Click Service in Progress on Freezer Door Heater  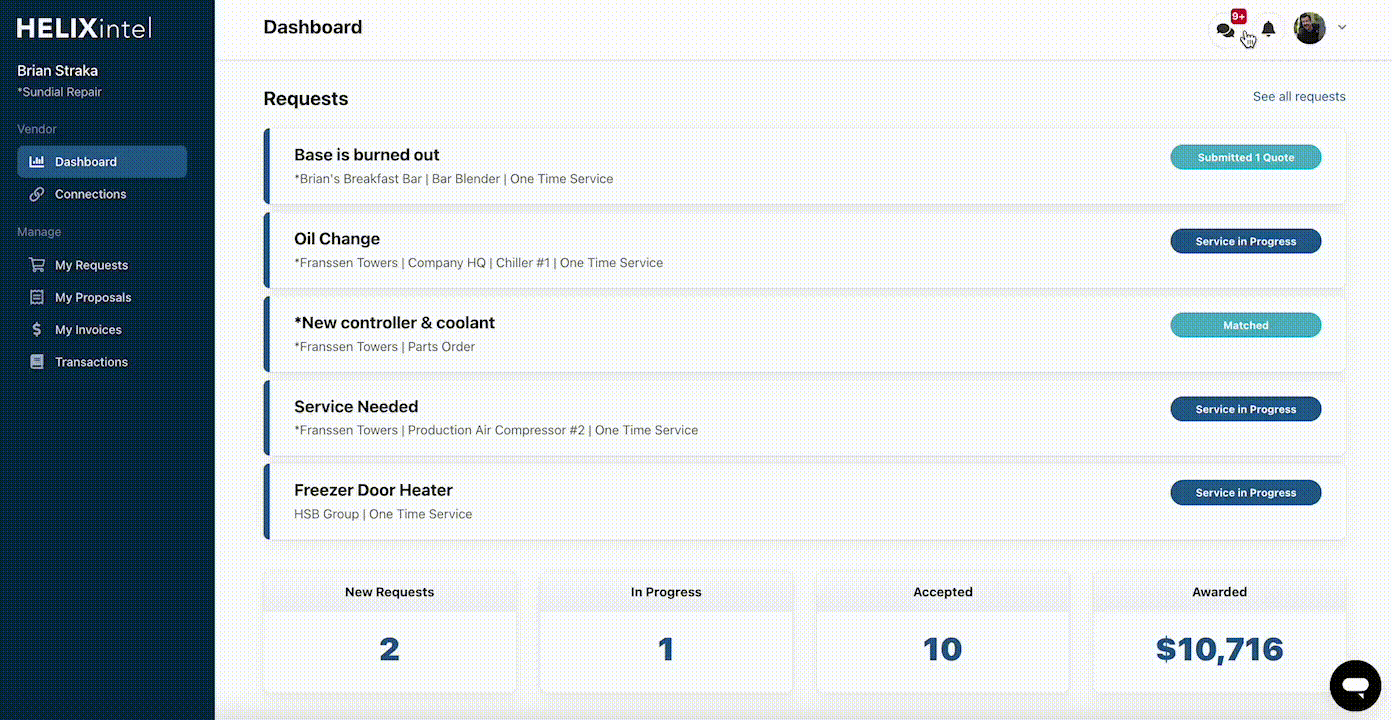click(1245, 492)
